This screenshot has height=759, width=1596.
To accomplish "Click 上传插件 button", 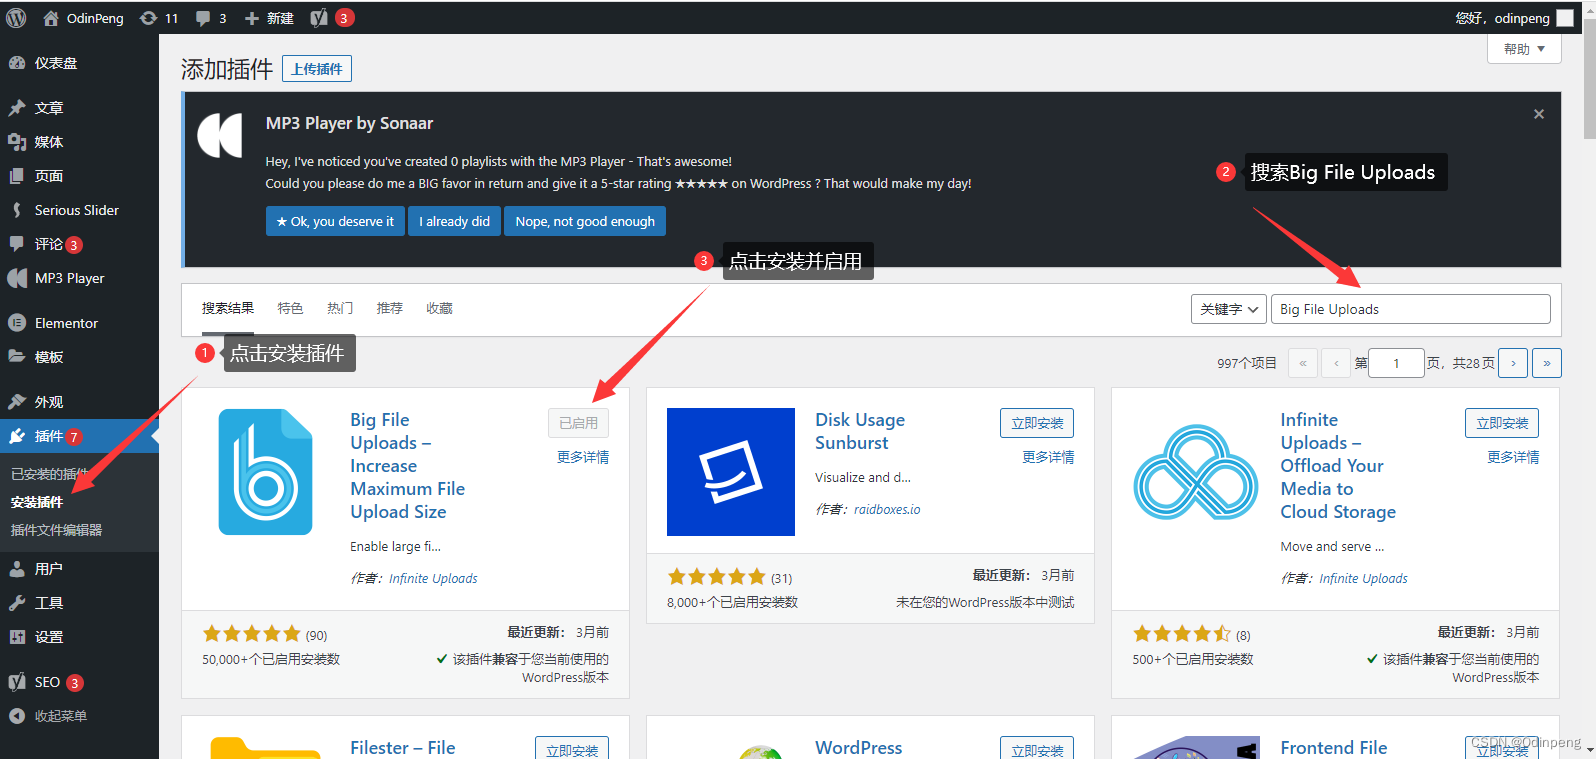I will (x=317, y=68).
